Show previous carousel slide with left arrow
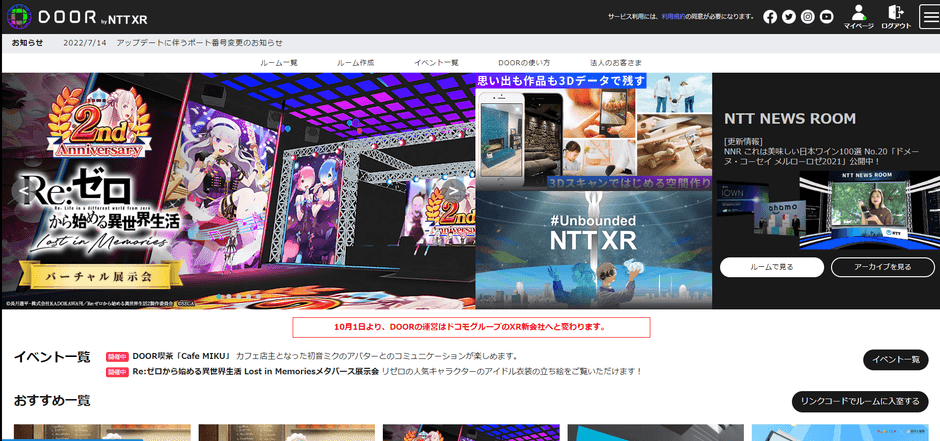Viewport: 940px width, 441px height. click(x=21, y=190)
